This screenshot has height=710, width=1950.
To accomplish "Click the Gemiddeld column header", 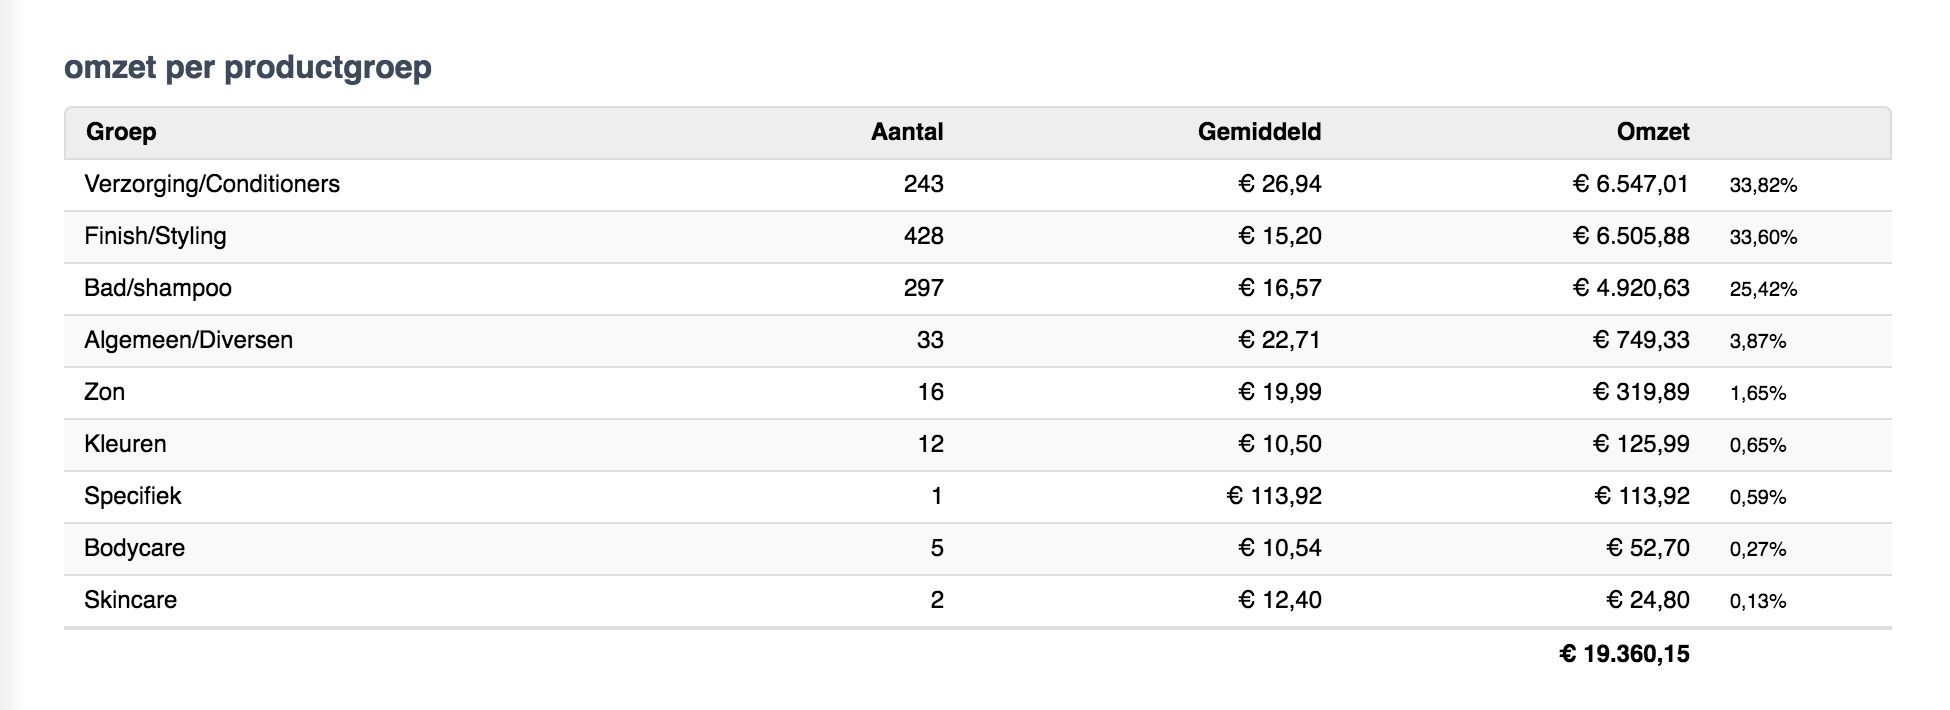I will (1259, 132).
